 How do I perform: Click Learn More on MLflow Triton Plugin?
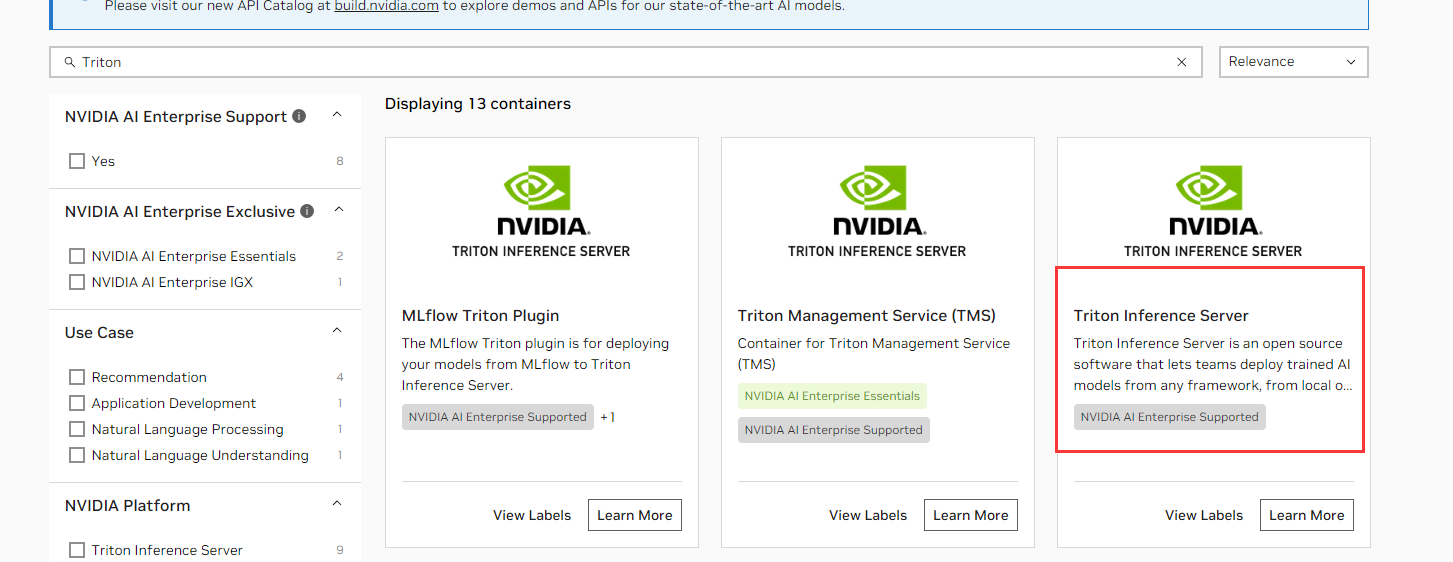pos(635,515)
